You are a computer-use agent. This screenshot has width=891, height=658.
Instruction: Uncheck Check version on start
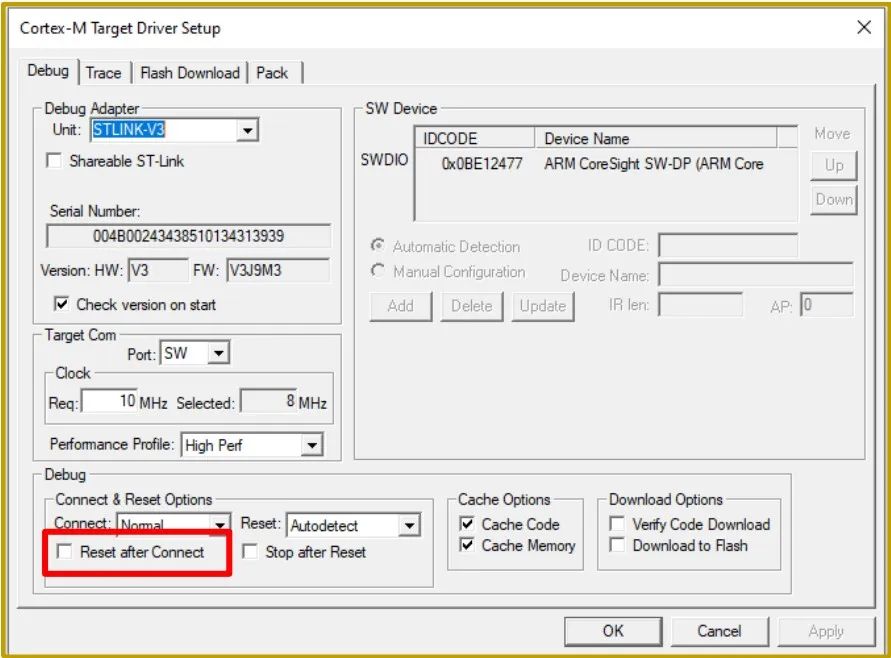point(61,304)
